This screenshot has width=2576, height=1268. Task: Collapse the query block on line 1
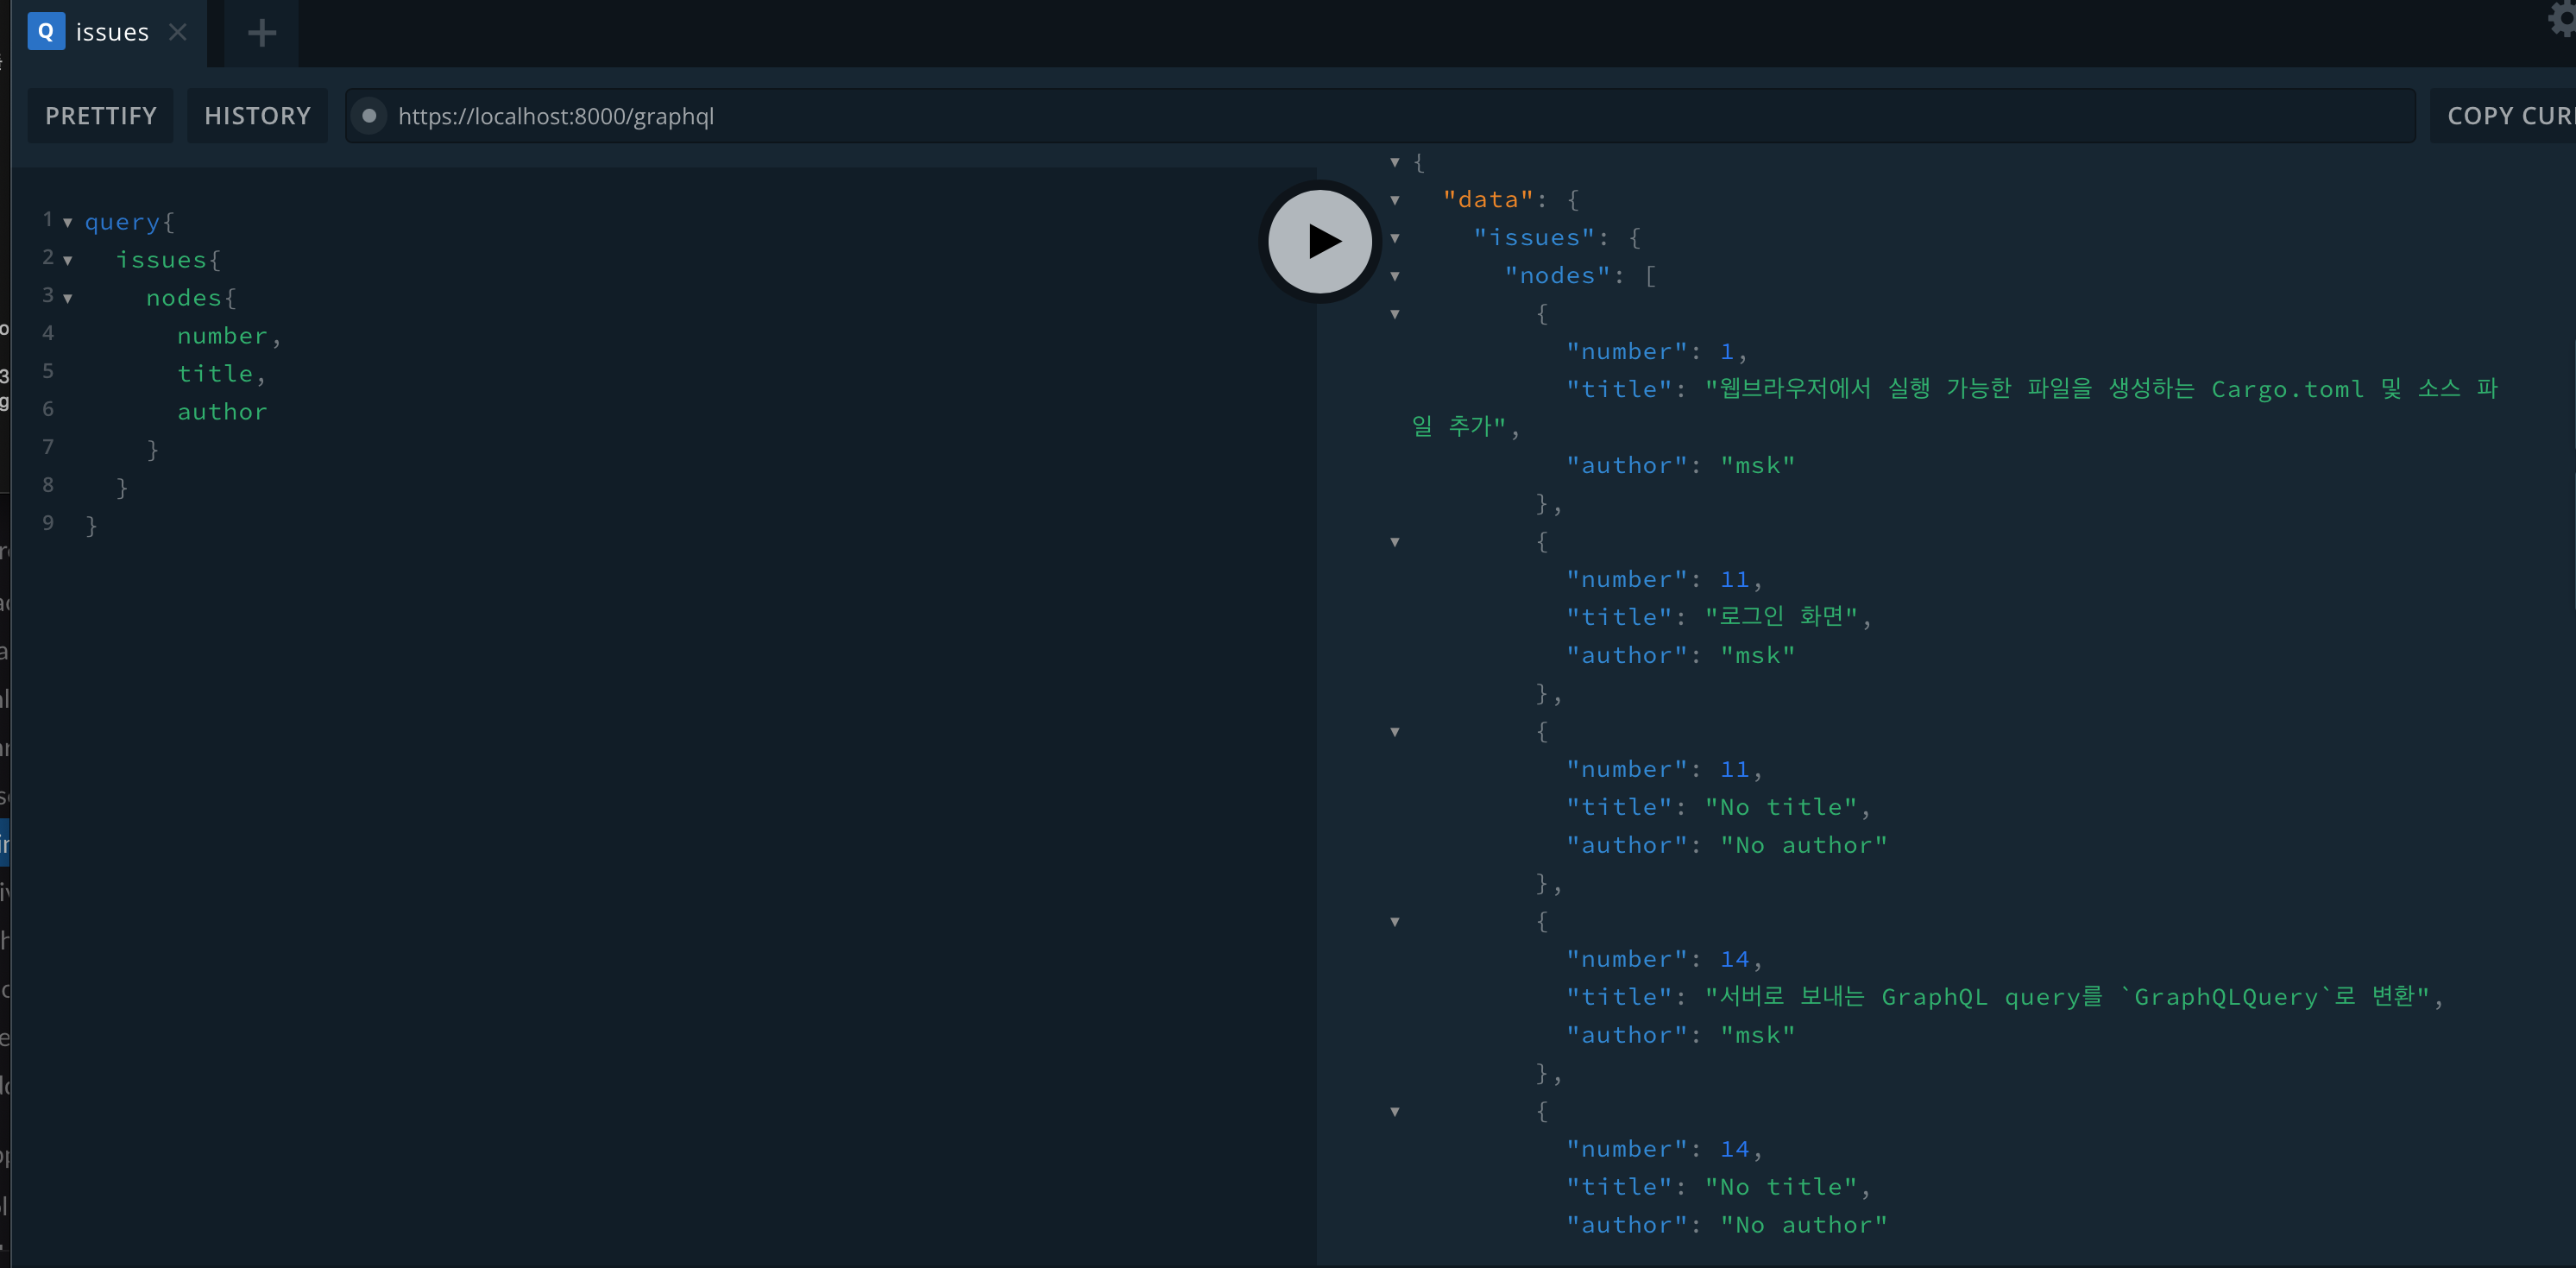pyautogui.click(x=68, y=223)
